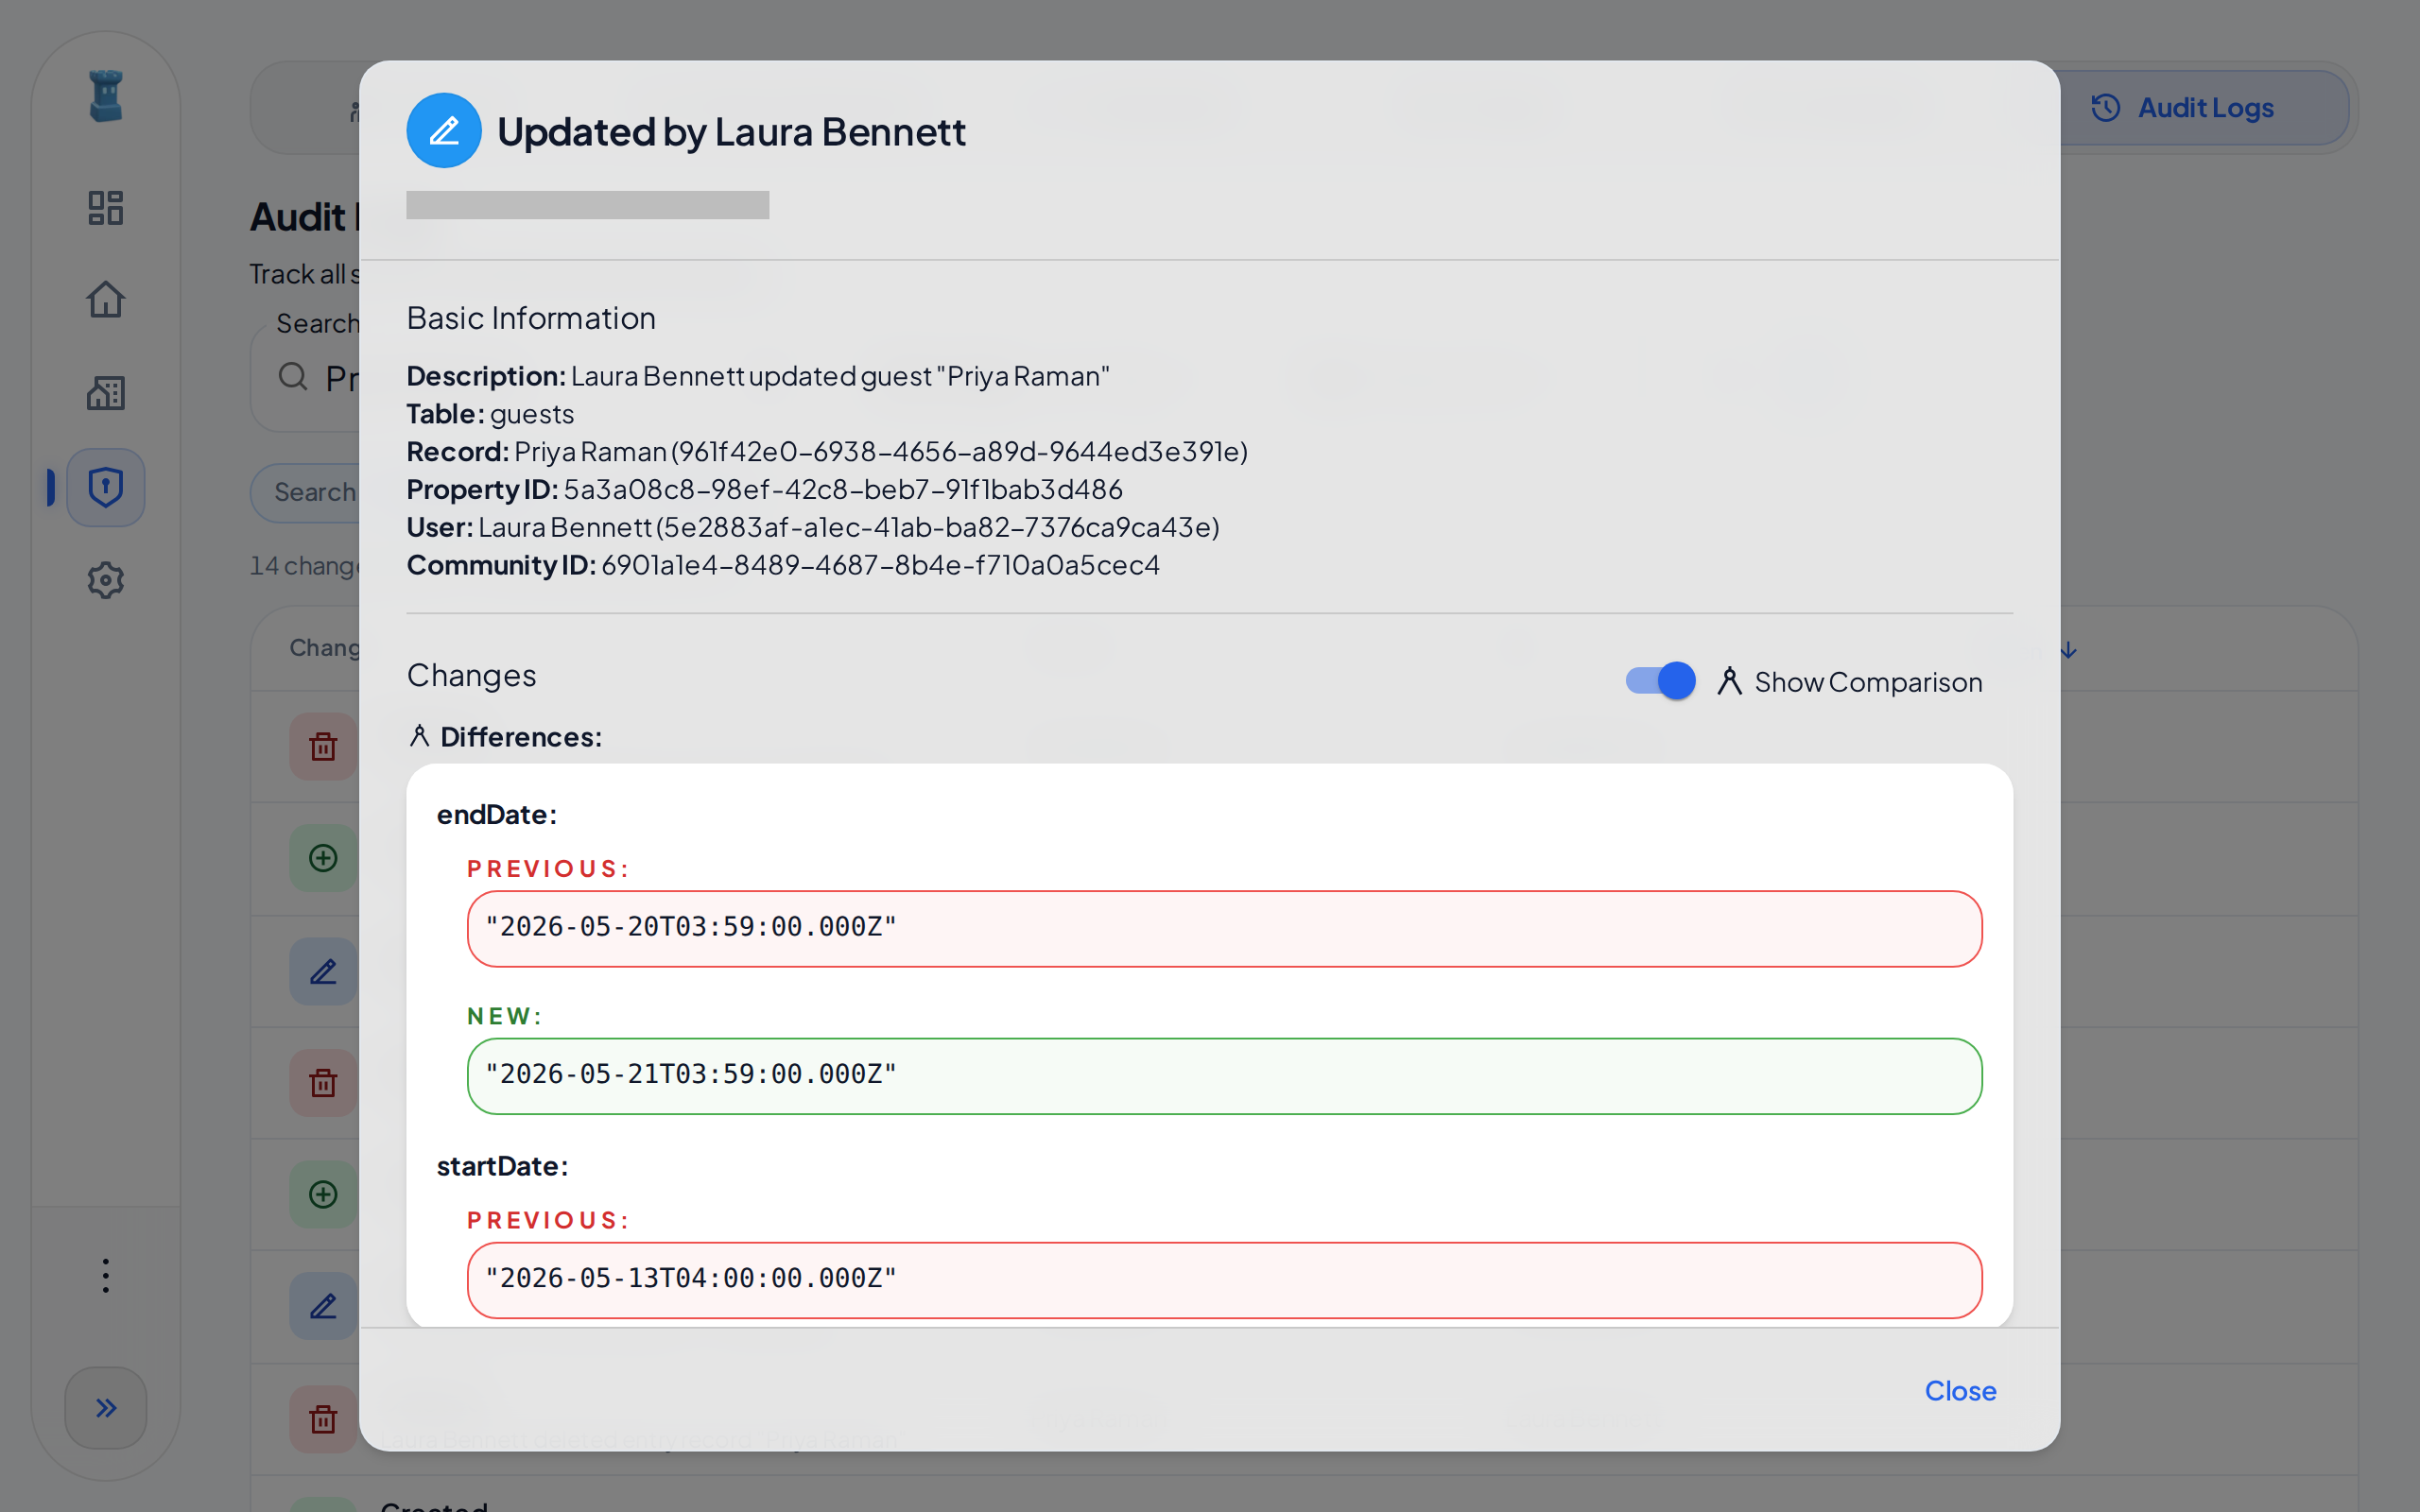Click the history clock icon on Audit Logs
The width and height of the screenshot is (2420, 1512).
(2106, 108)
